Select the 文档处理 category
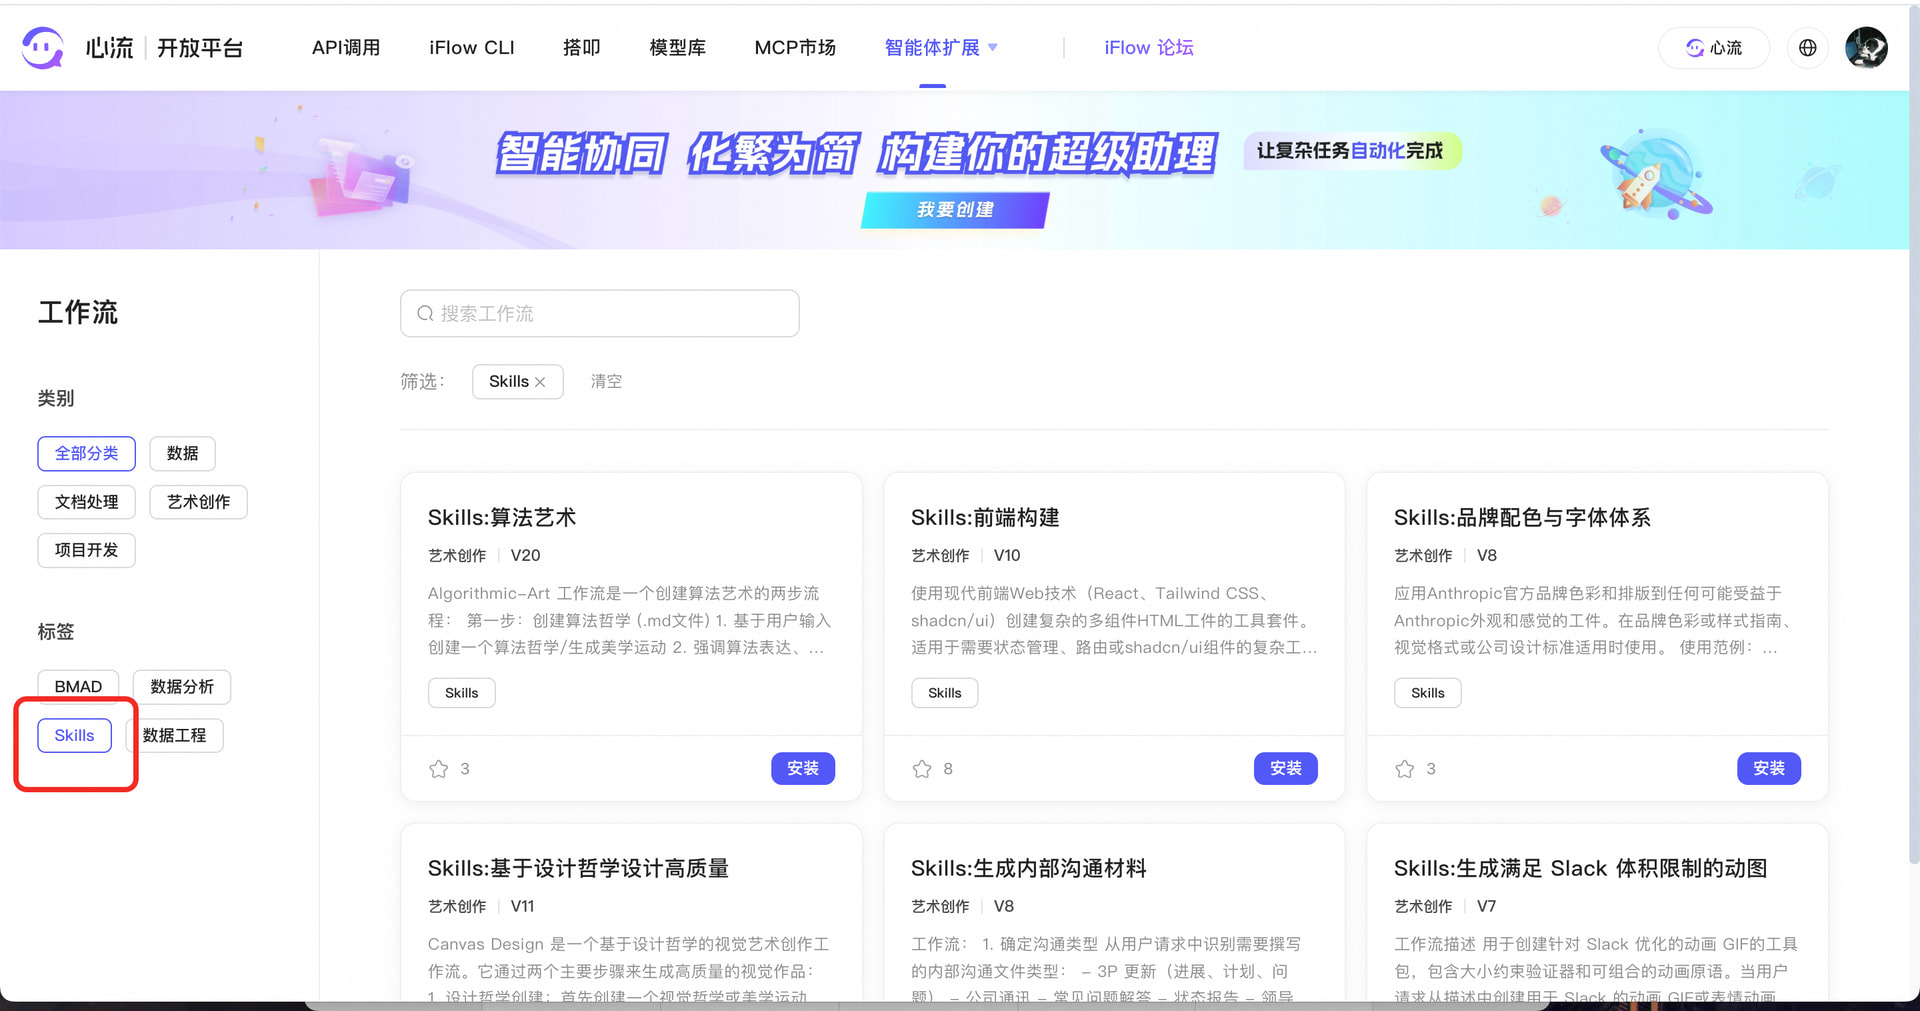Image resolution: width=1920 pixels, height=1011 pixels. pyautogui.click(x=86, y=502)
